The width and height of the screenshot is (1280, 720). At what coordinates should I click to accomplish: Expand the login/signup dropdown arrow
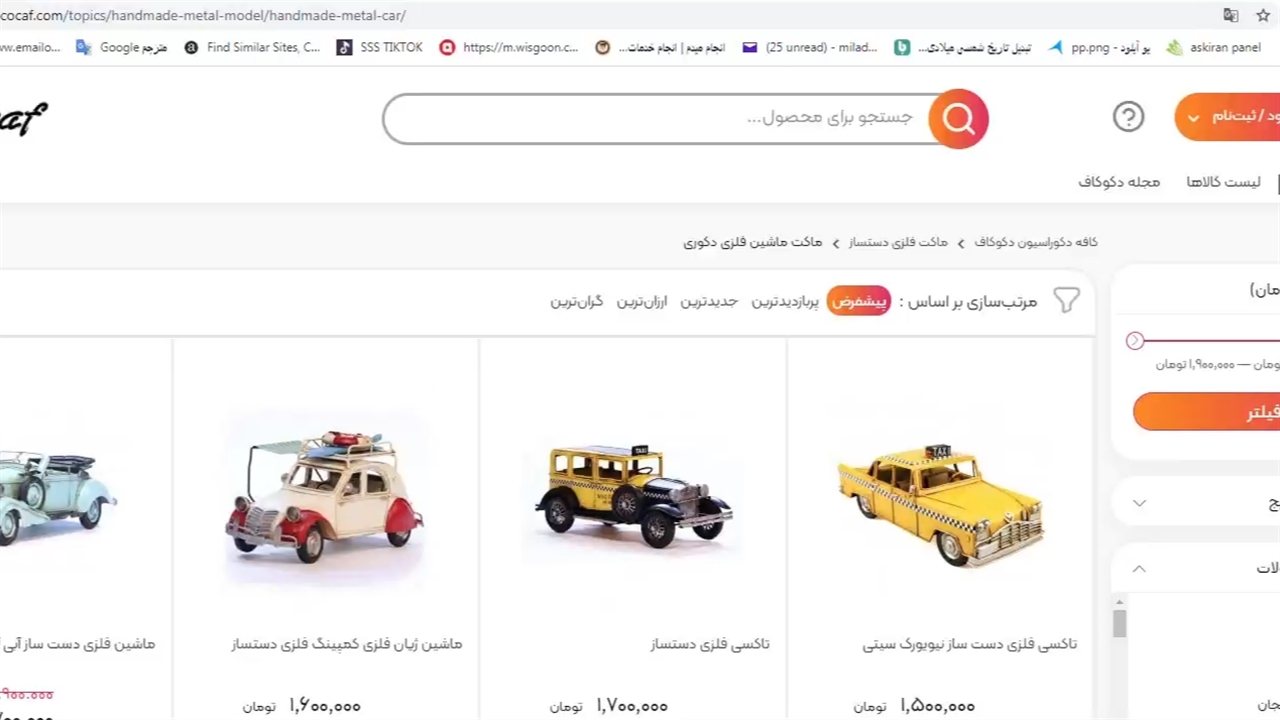(x=1192, y=118)
